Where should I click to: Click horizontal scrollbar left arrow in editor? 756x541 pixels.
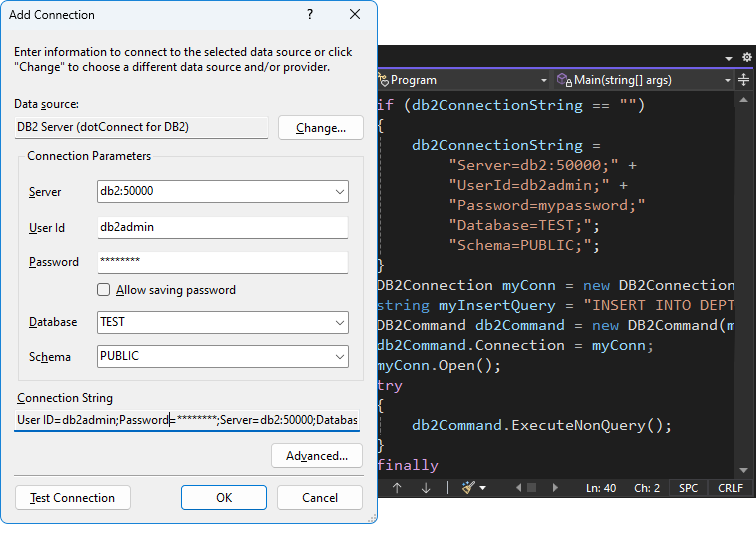coord(518,487)
